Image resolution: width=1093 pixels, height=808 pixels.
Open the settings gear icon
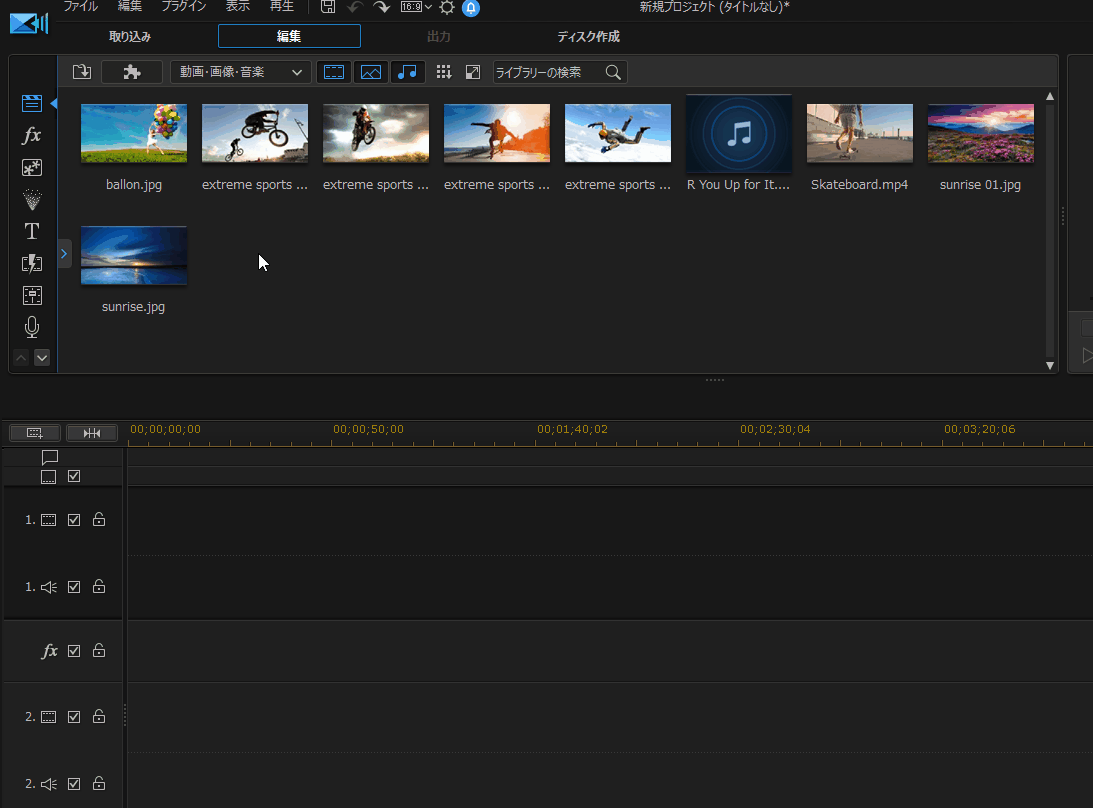pyautogui.click(x=447, y=8)
